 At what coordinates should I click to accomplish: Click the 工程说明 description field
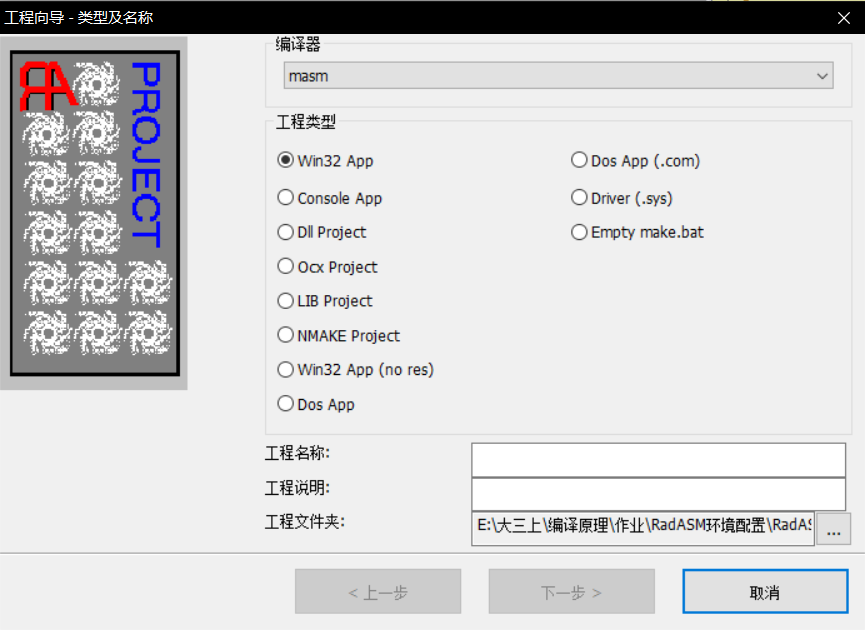[x=658, y=494]
